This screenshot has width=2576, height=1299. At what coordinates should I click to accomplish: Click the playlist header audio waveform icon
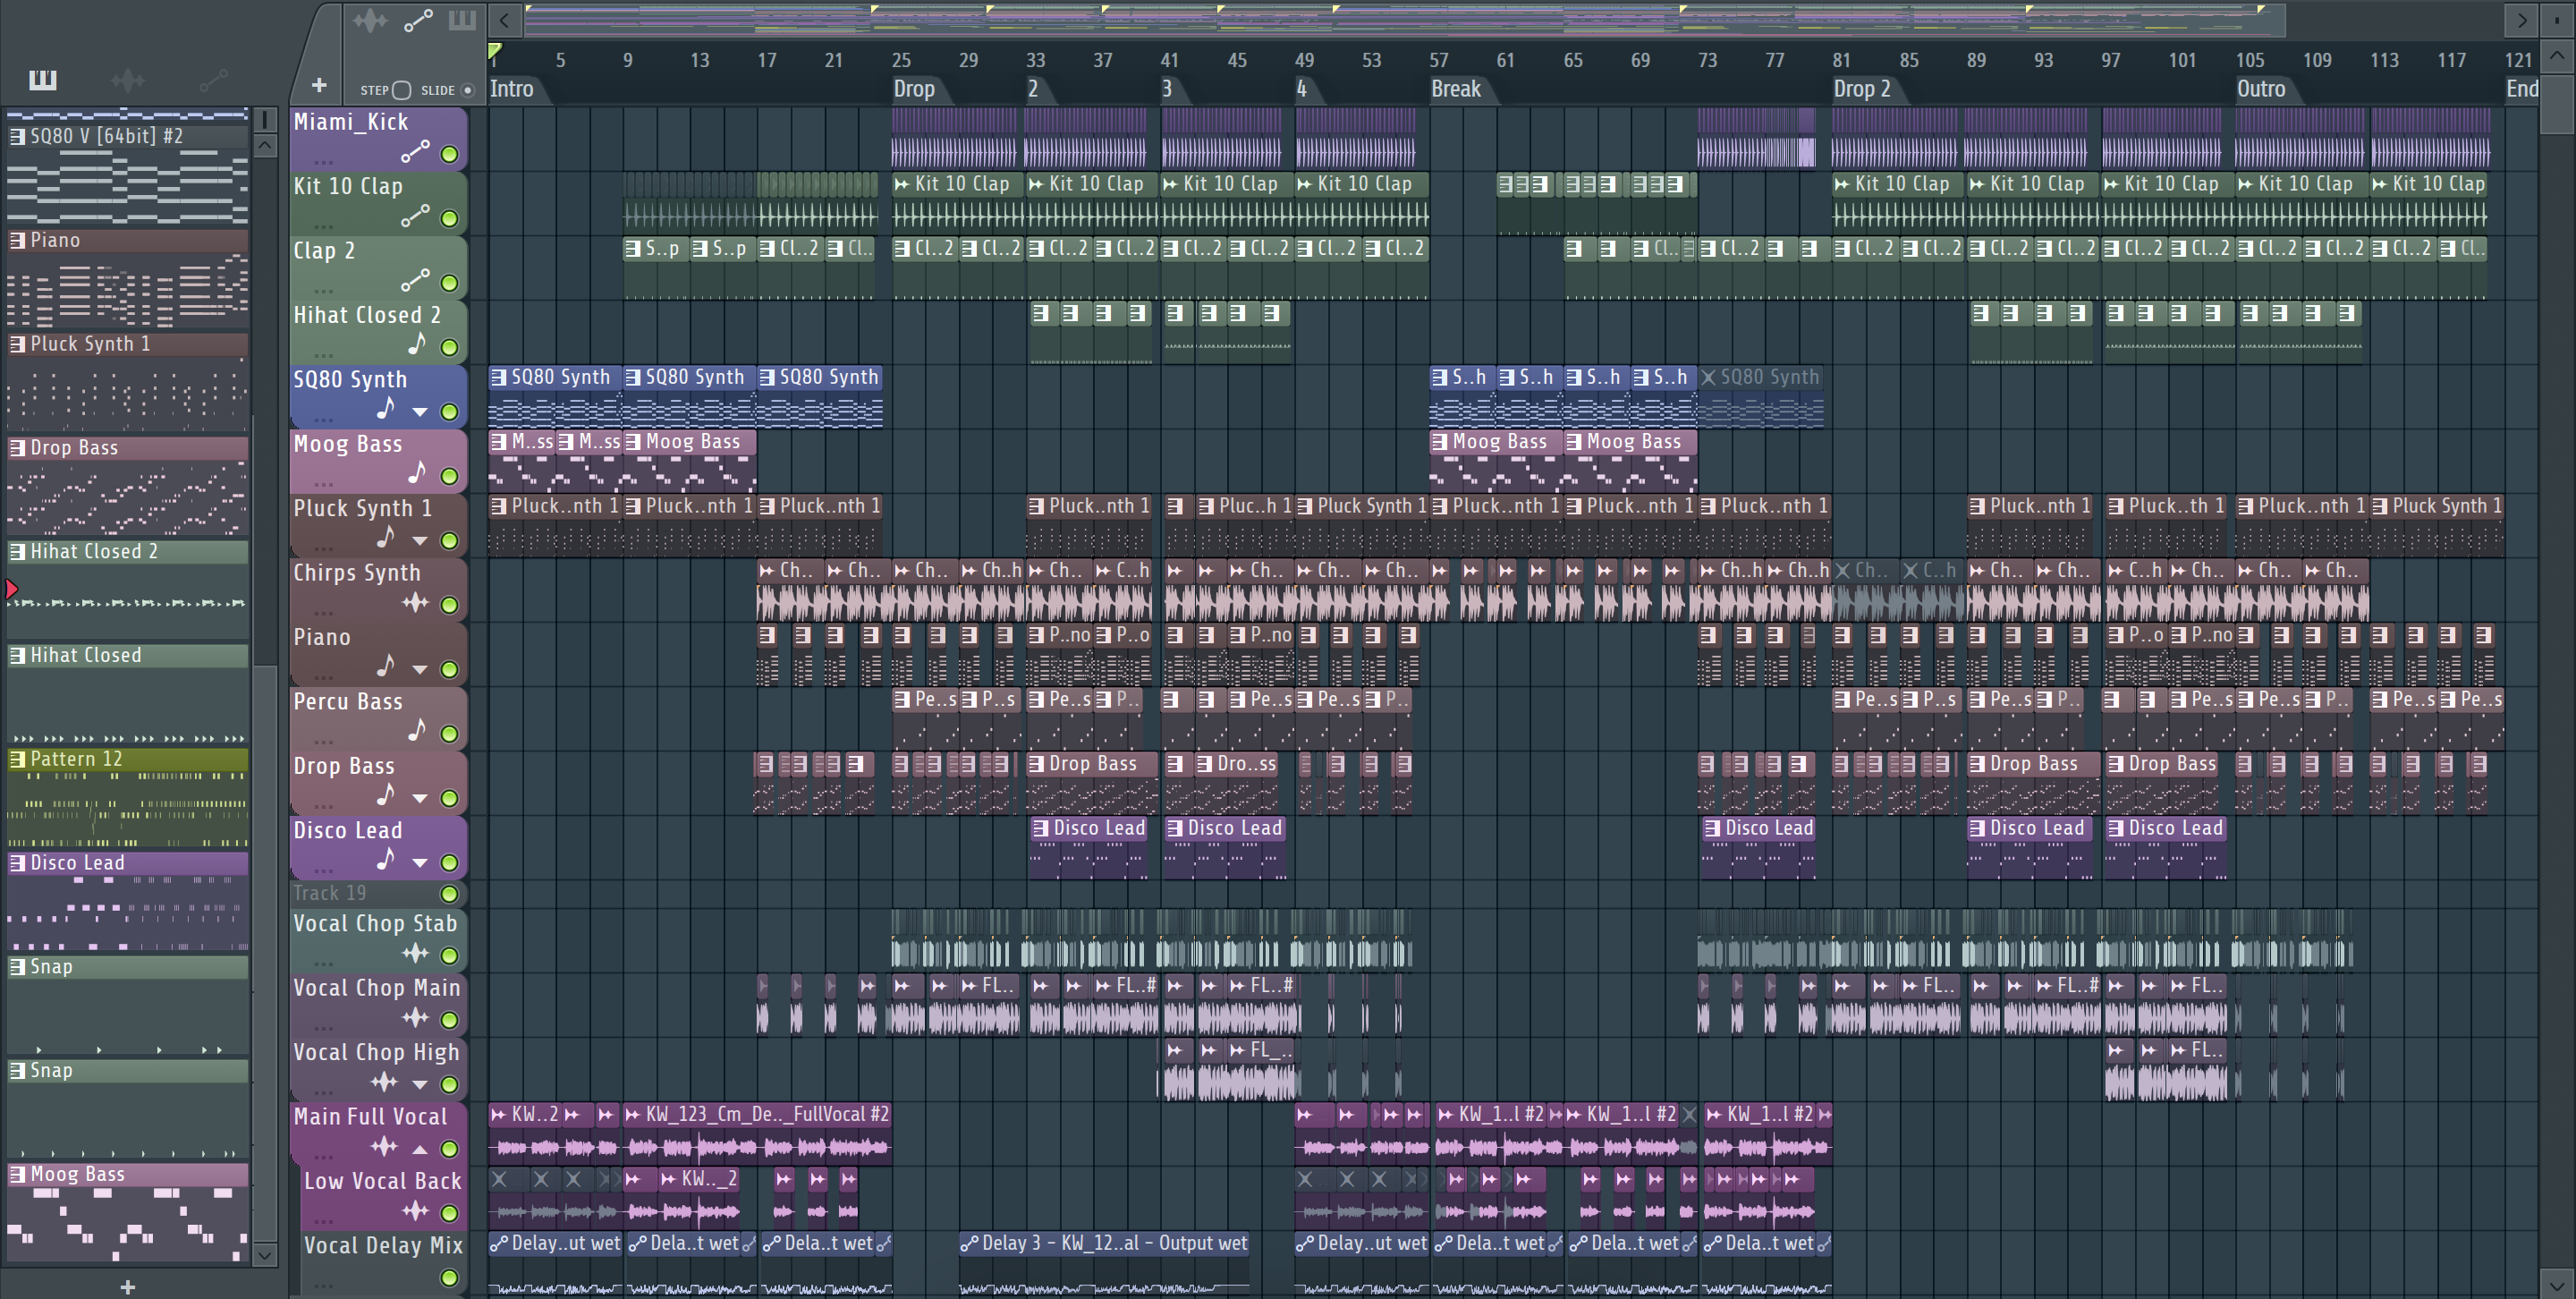(370, 20)
